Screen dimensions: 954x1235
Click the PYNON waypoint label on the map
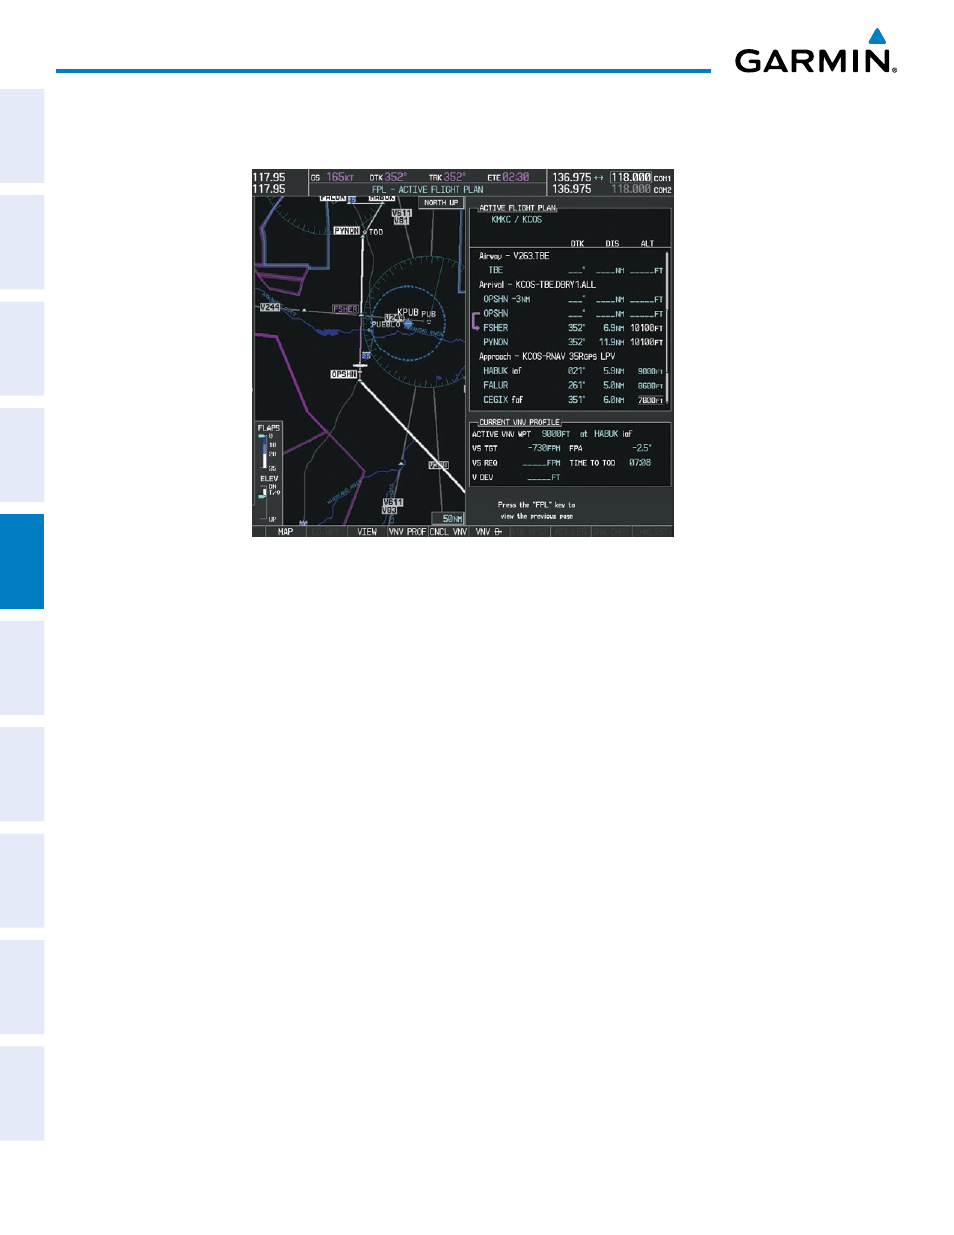(346, 231)
